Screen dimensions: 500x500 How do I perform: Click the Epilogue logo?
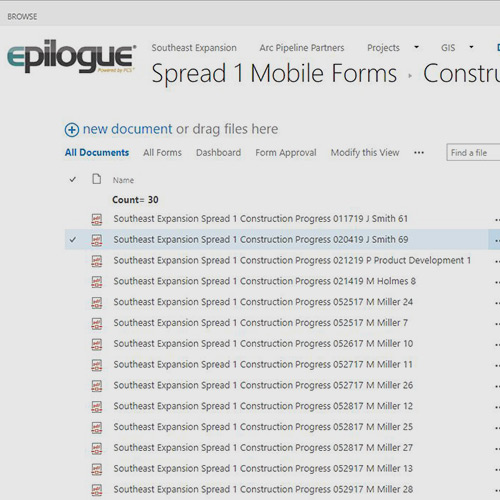click(x=72, y=56)
